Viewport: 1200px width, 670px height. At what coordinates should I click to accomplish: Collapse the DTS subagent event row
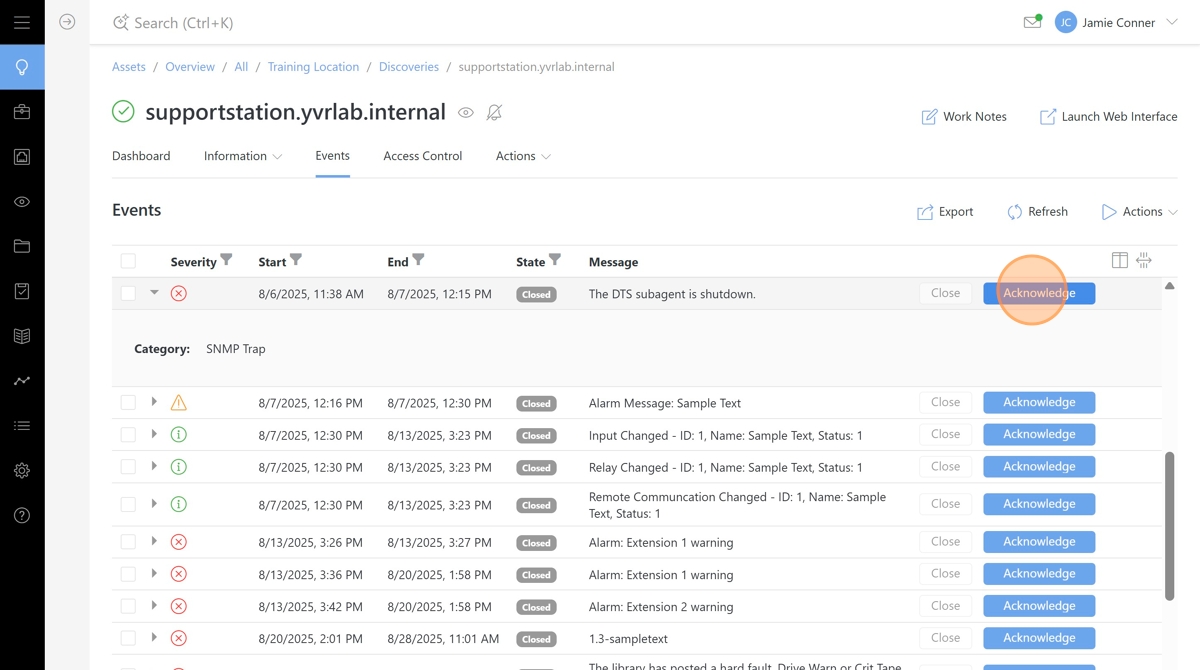[154, 293]
